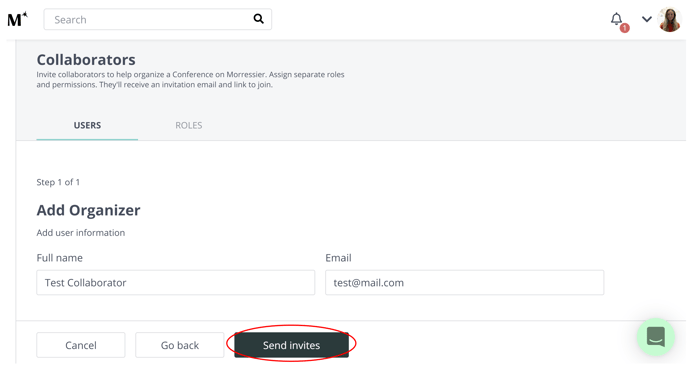
Task: Click the Full name label
Action: click(x=59, y=258)
